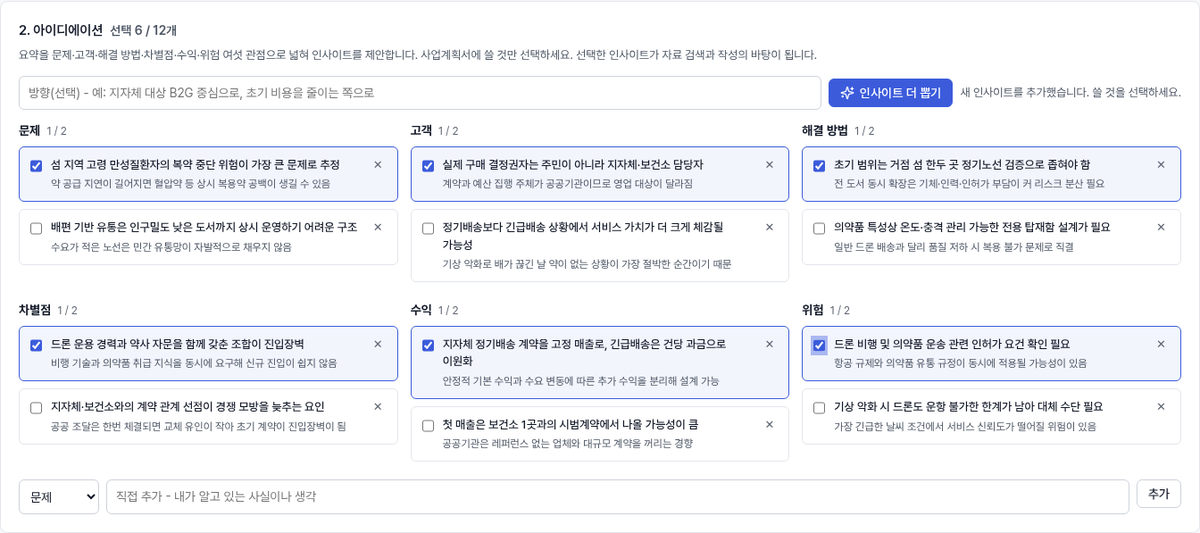Click the '차별점' column heading
The image size is (1200, 533).
pyautogui.click(x=35, y=310)
